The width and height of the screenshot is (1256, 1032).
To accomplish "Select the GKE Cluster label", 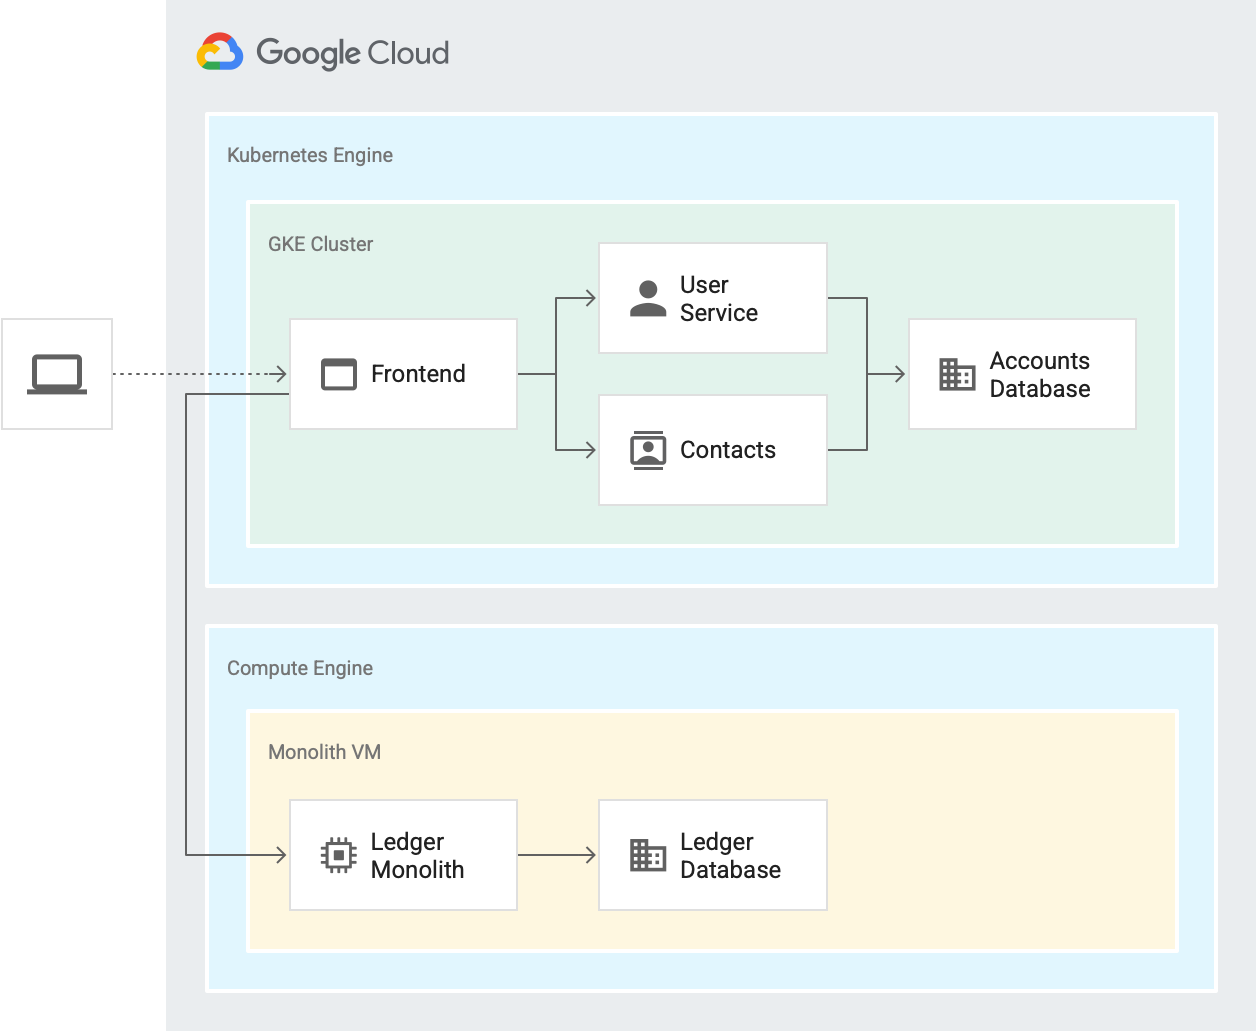I will pyautogui.click(x=320, y=243).
